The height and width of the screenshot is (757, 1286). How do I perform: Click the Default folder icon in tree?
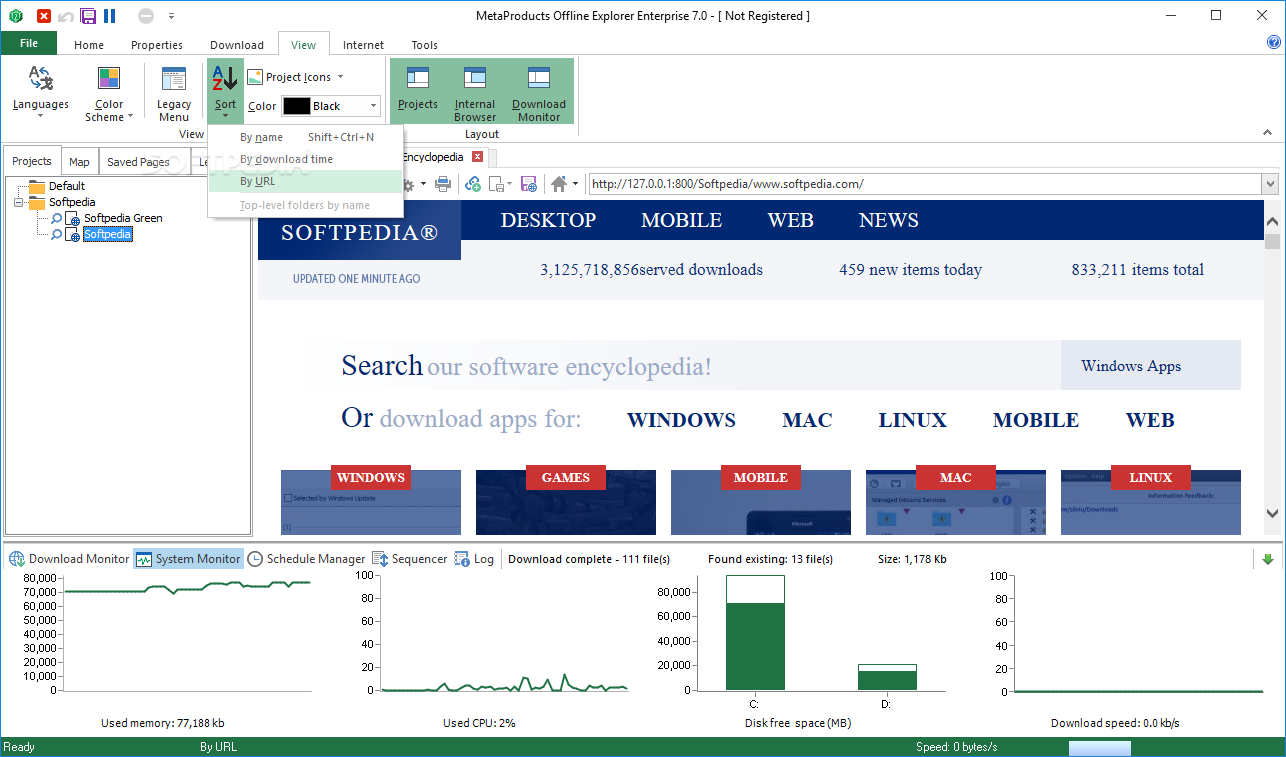(37, 186)
